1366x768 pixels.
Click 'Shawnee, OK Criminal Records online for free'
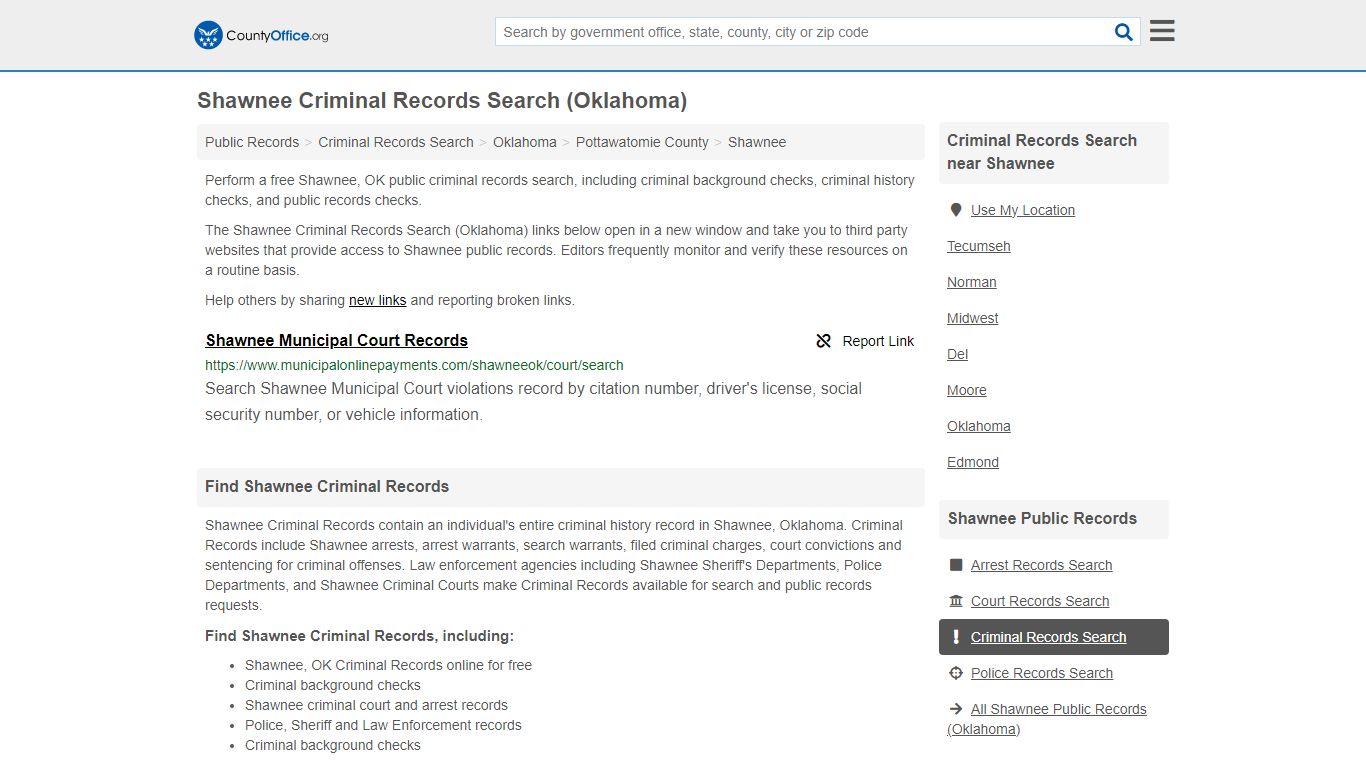click(x=388, y=665)
